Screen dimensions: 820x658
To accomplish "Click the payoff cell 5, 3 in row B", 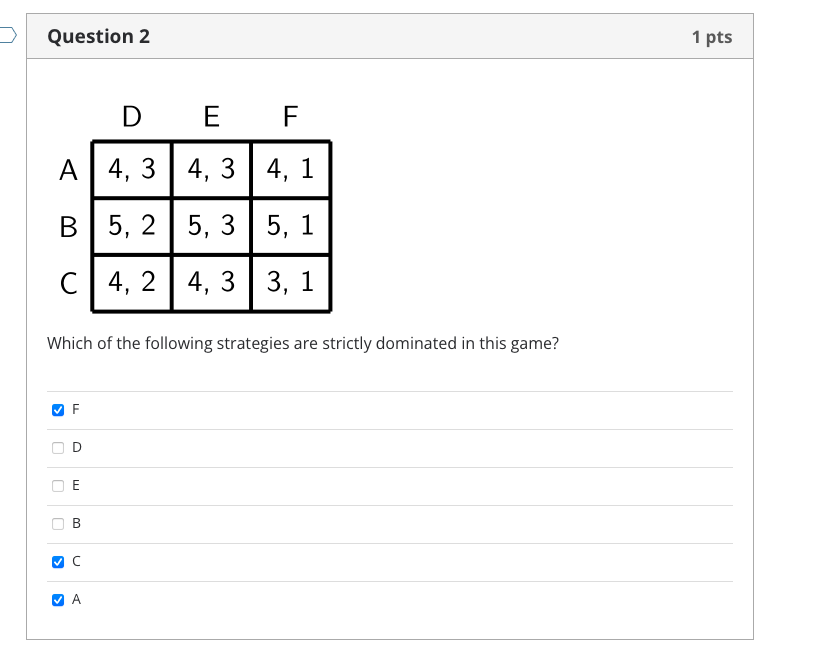I will [x=210, y=227].
